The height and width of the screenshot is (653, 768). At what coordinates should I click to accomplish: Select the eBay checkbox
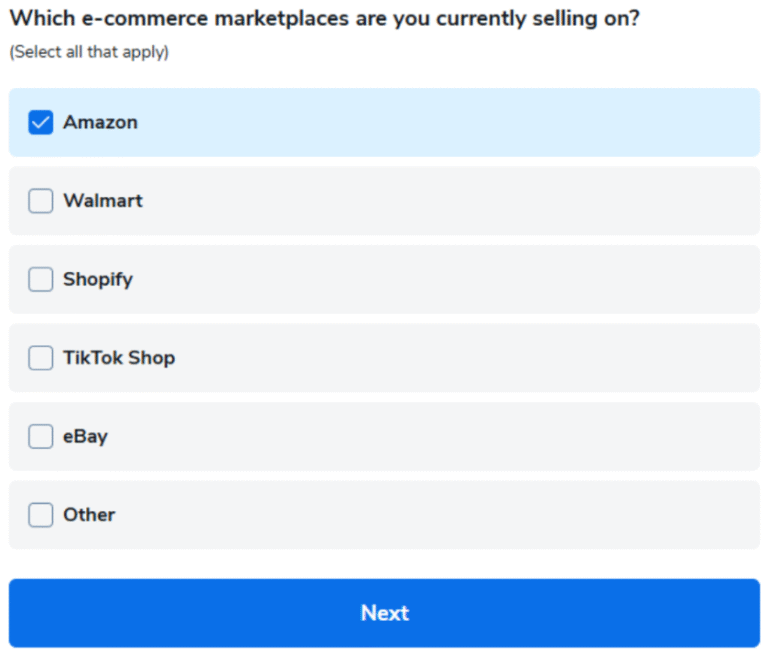click(41, 436)
